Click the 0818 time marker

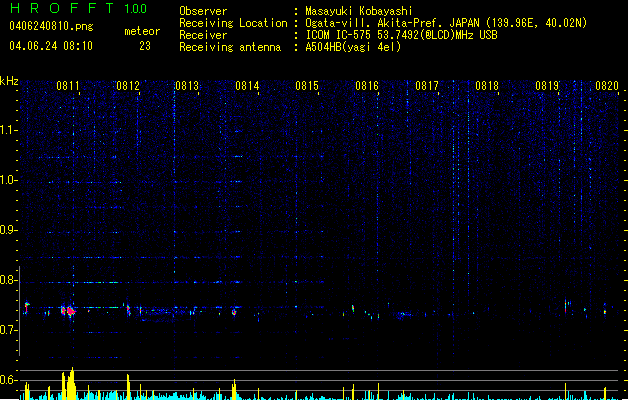click(x=487, y=86)
